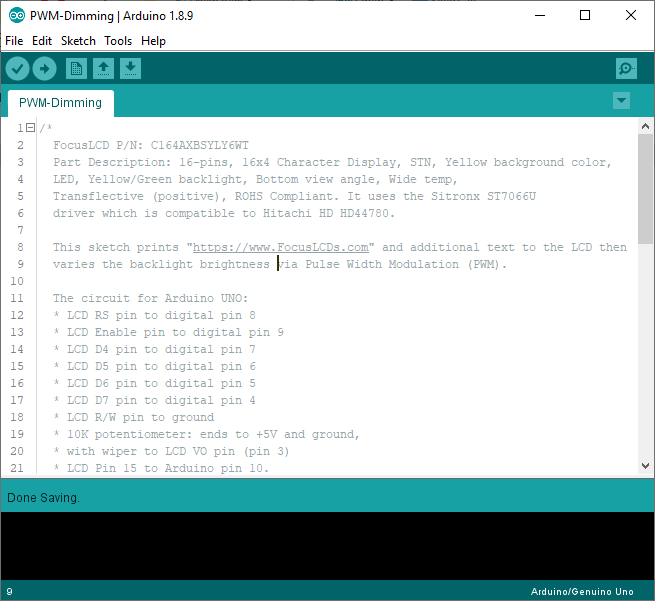Close the Arduino IDE window
This screenshot has height=601, width=655.
(631, 15)
